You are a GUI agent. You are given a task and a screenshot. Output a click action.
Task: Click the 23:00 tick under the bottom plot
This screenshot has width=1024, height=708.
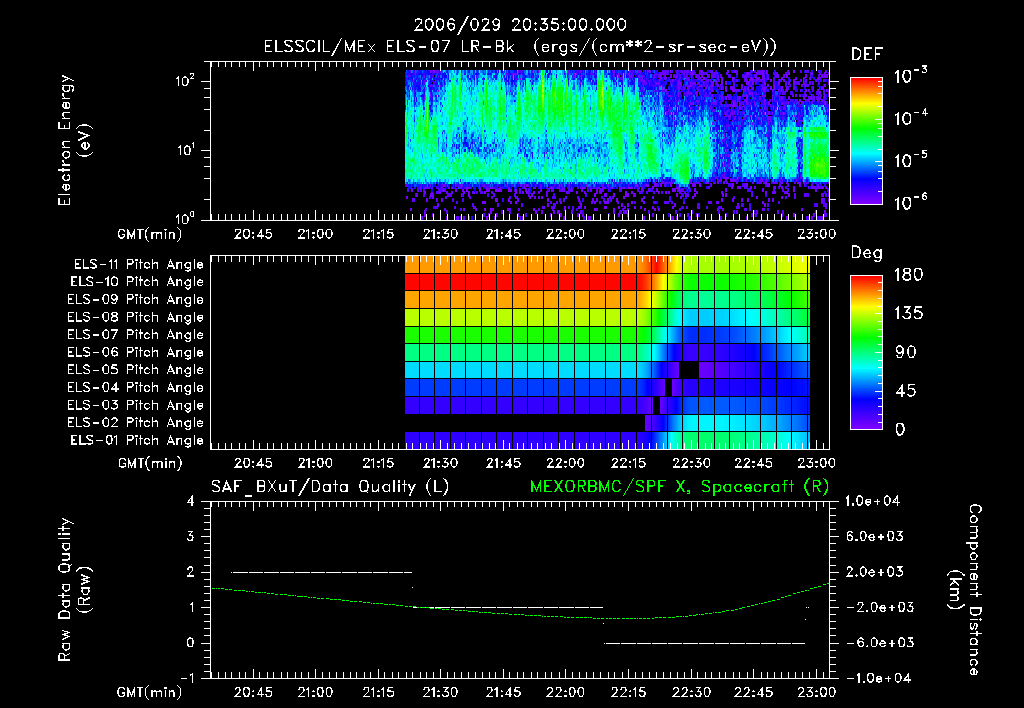tap(816, 692)
